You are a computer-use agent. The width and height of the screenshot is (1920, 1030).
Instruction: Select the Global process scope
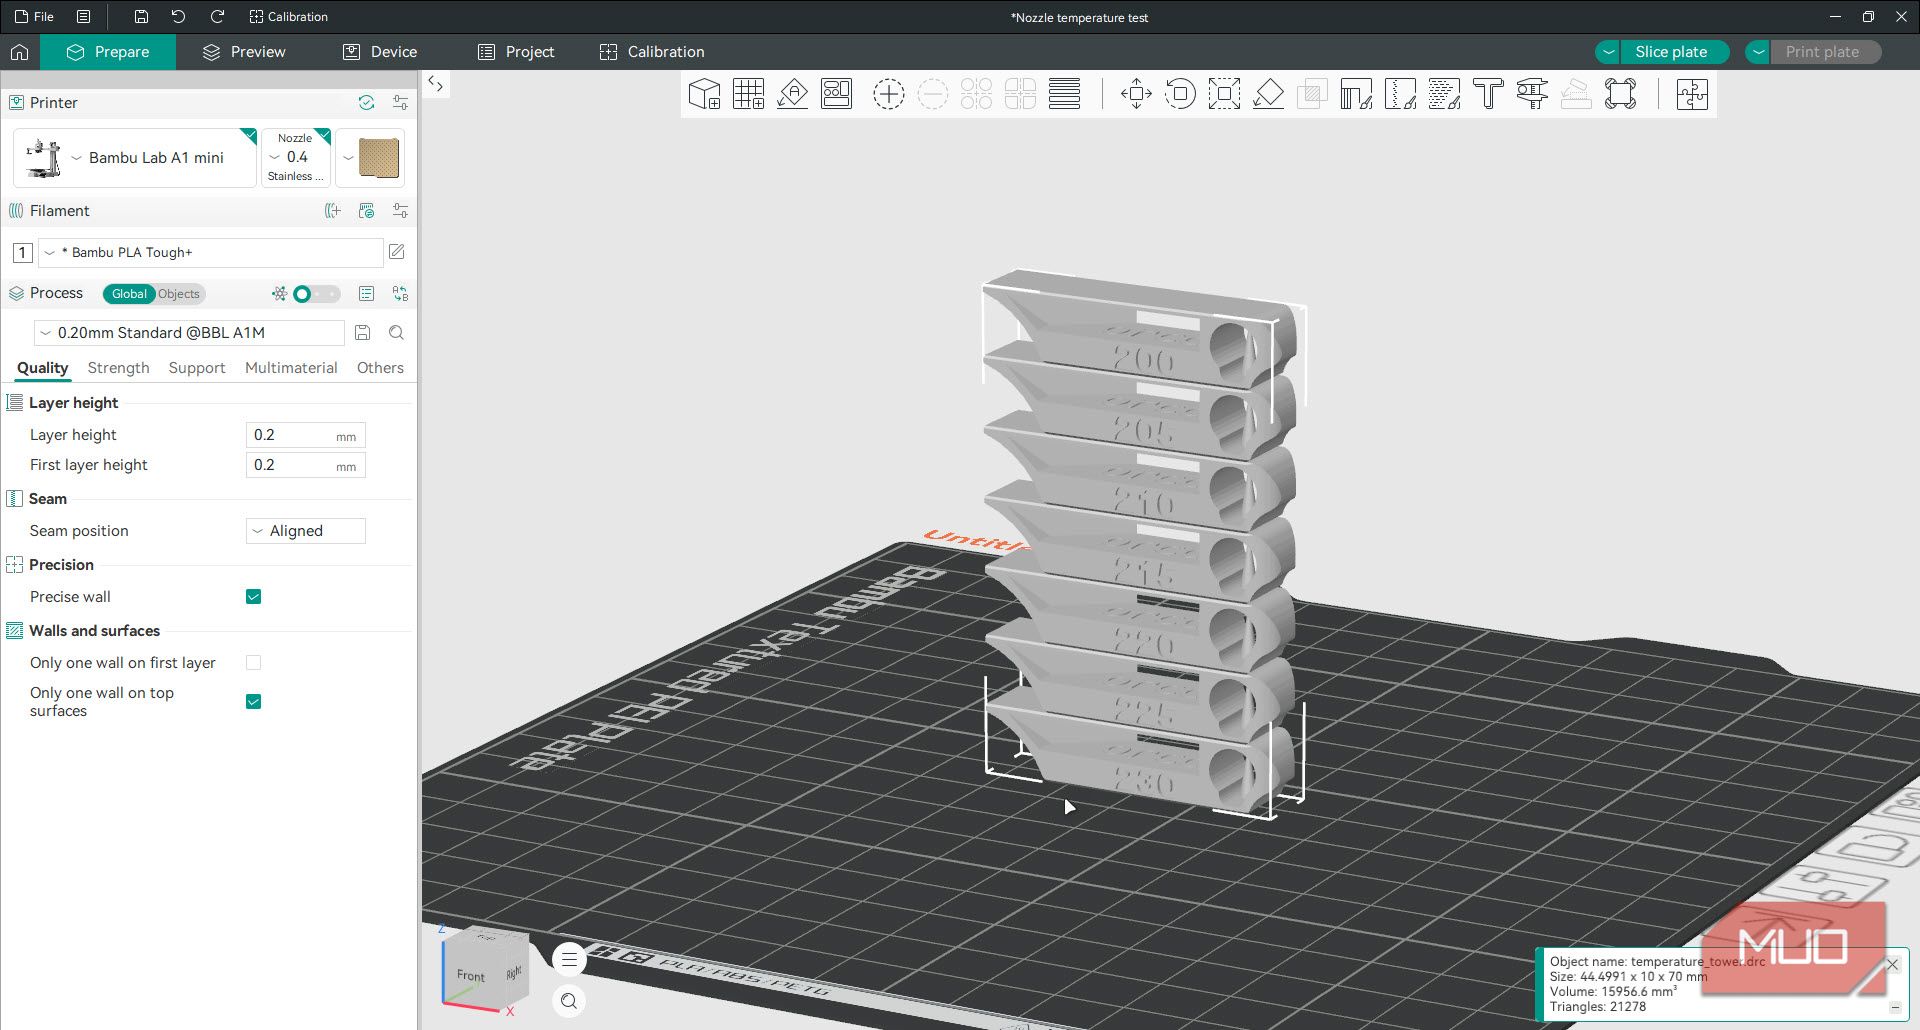[x=129, y=294]
